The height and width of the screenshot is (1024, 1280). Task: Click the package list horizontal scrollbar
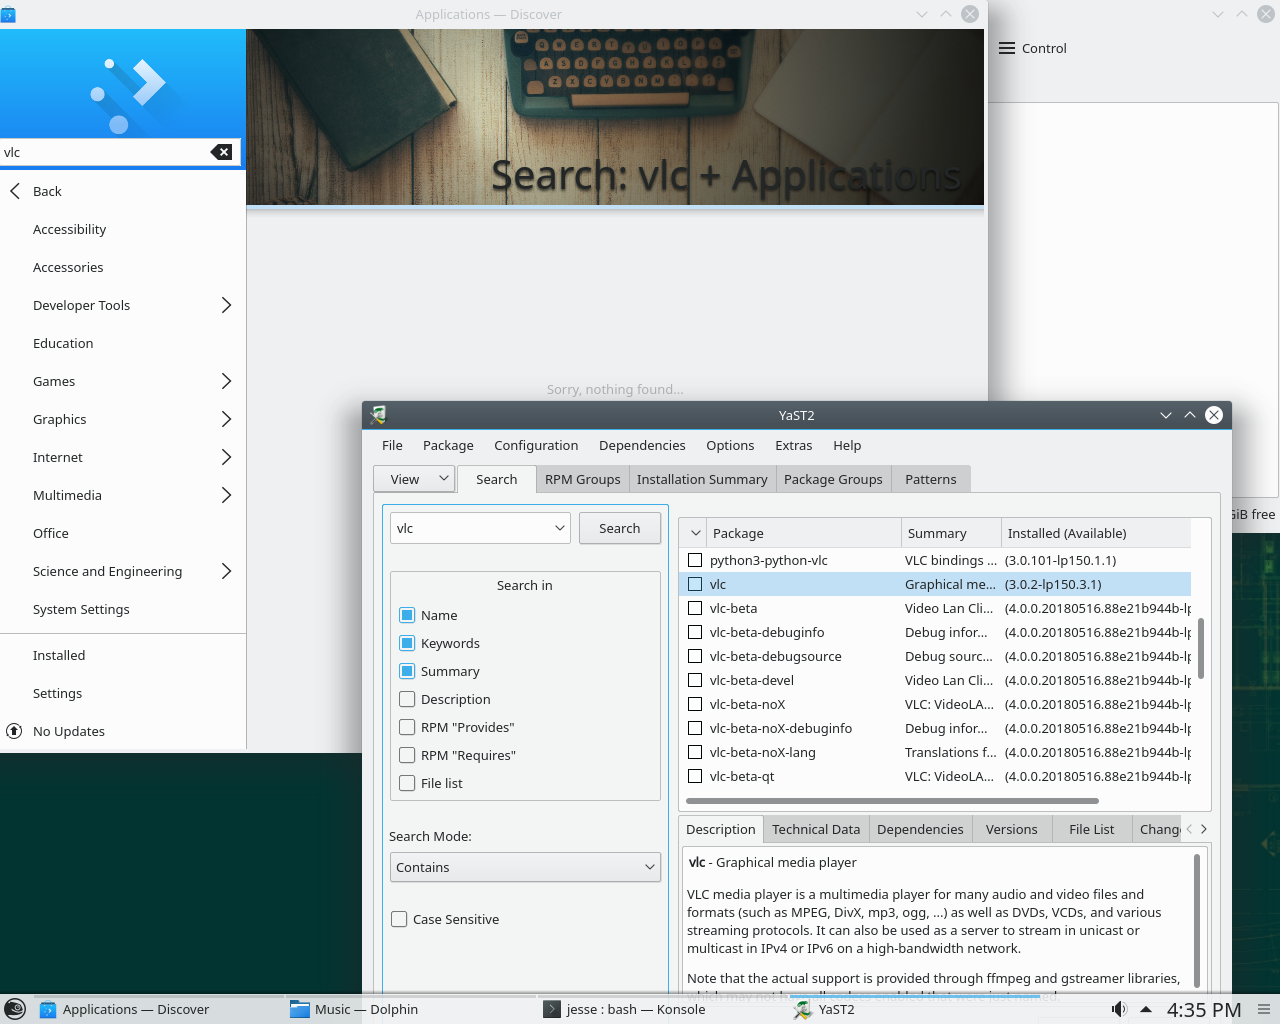pyautogui.click(x=892, y=800)
